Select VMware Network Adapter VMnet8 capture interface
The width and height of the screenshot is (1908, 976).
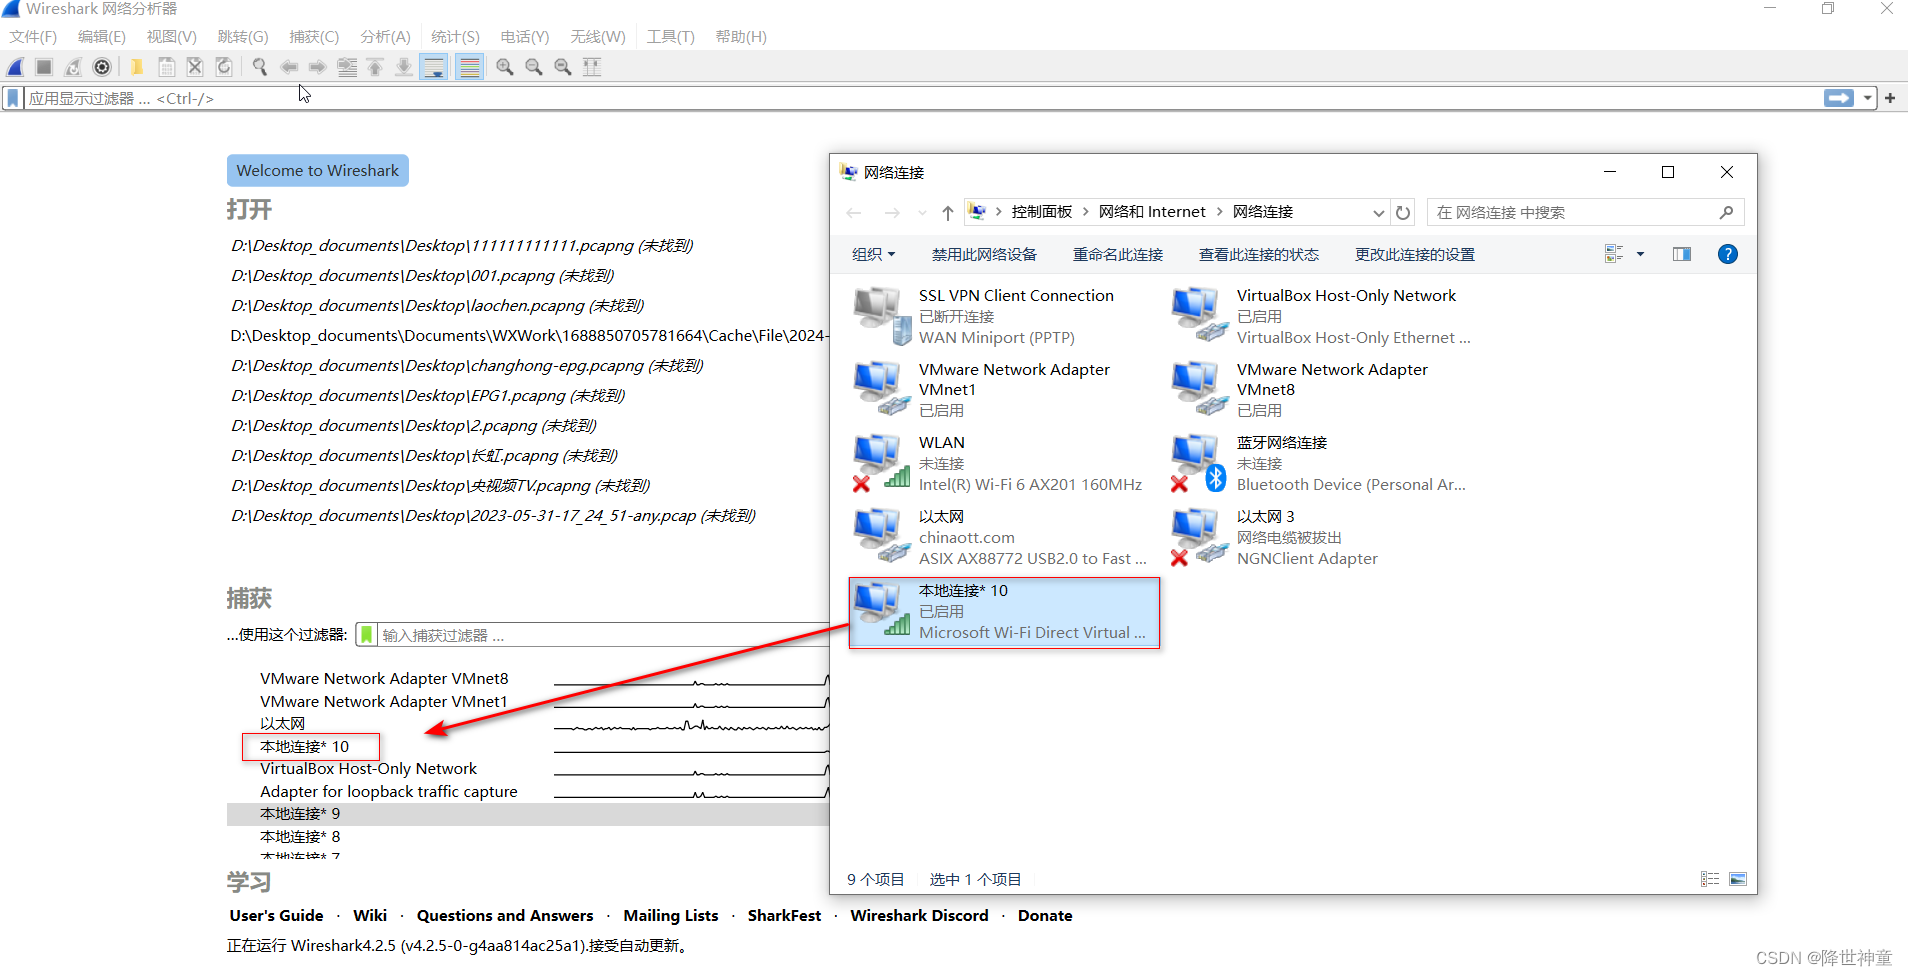click(384, 679)
